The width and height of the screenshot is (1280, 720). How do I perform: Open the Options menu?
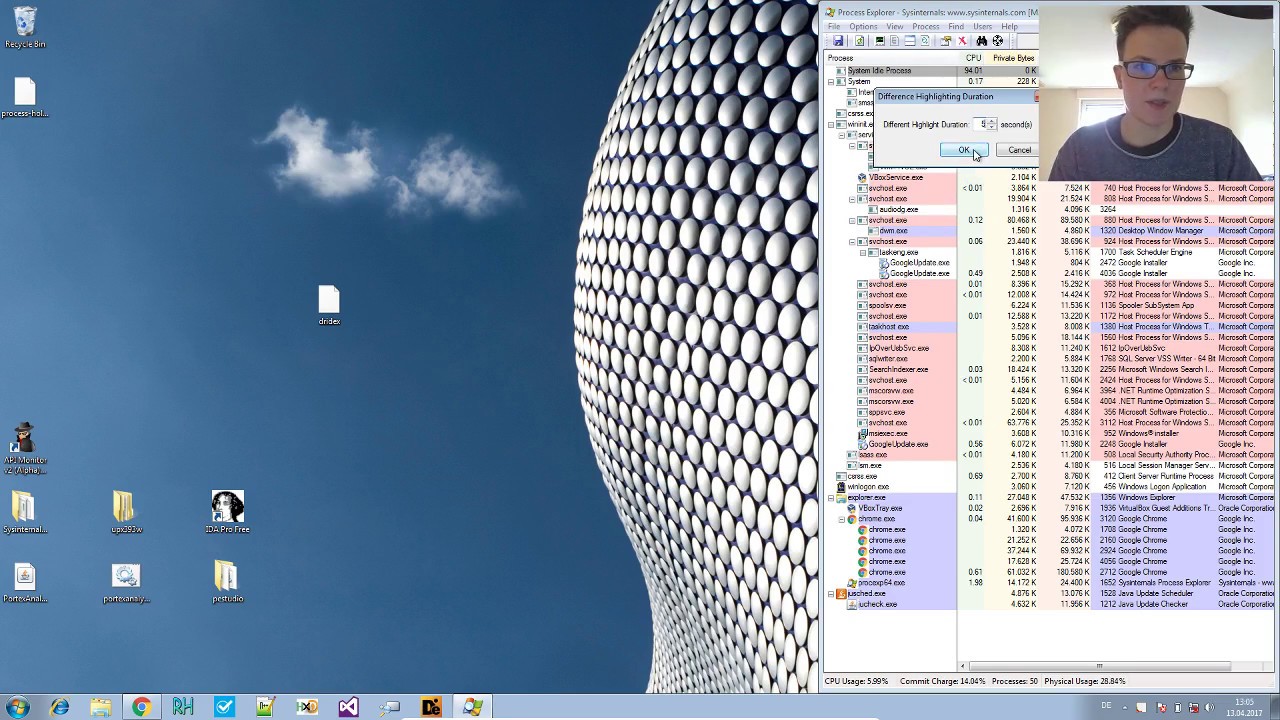863,27
